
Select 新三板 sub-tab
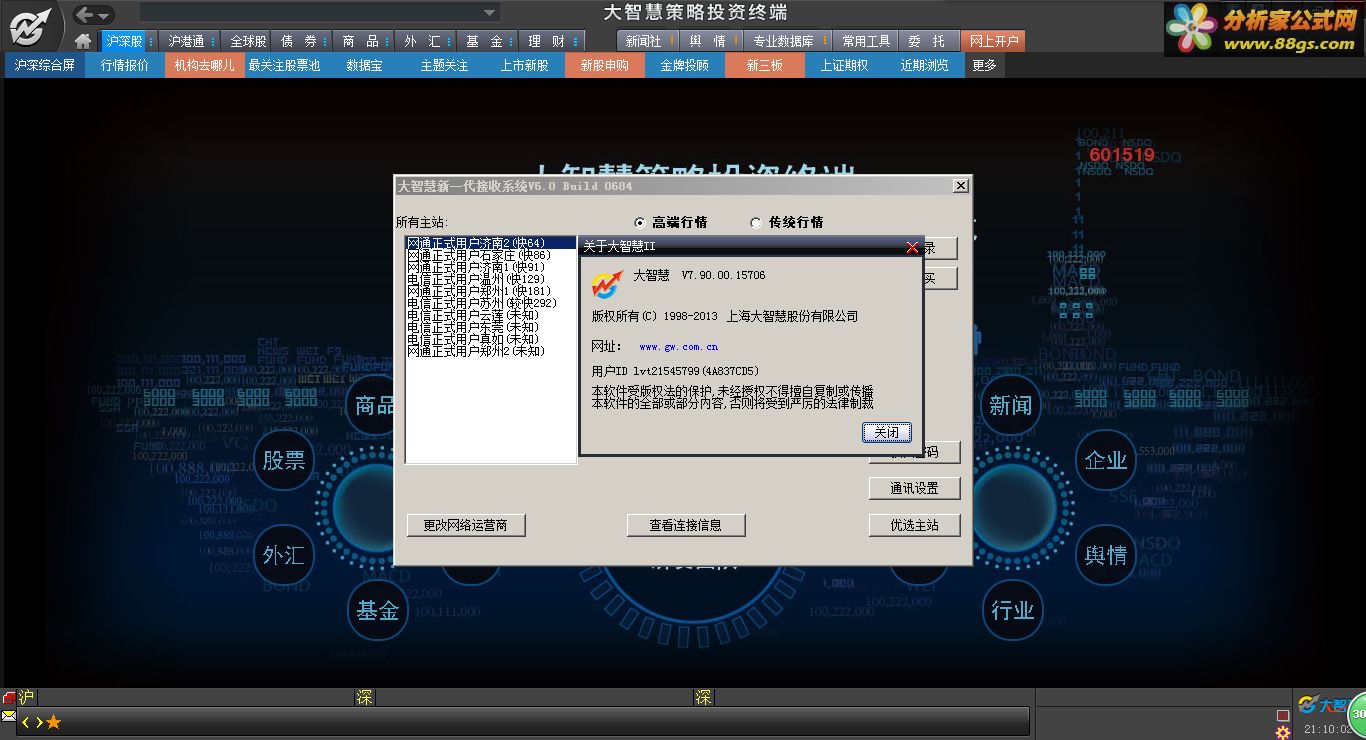click(x=765, y=65)
